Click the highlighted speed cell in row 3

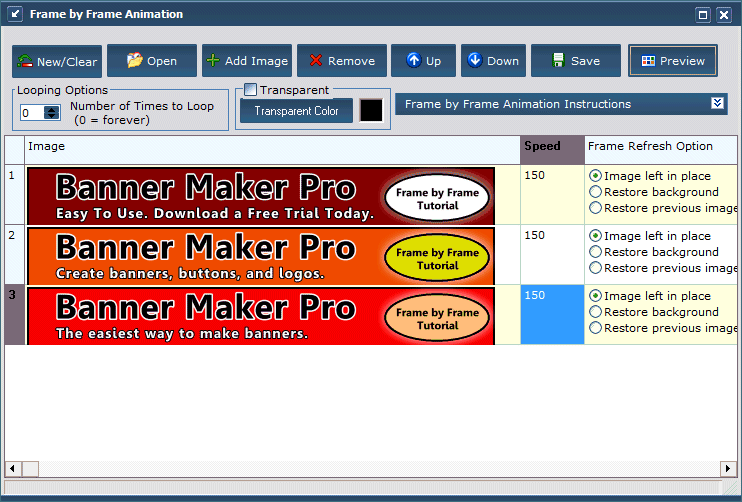click(552, 315)
